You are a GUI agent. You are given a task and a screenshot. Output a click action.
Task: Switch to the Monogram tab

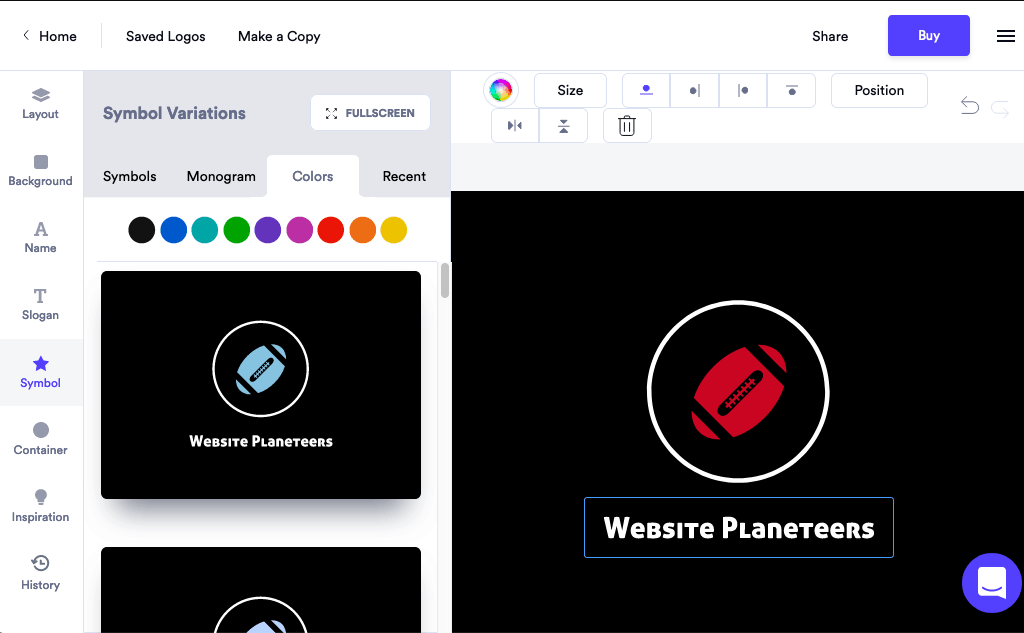(x=221, y=176)
